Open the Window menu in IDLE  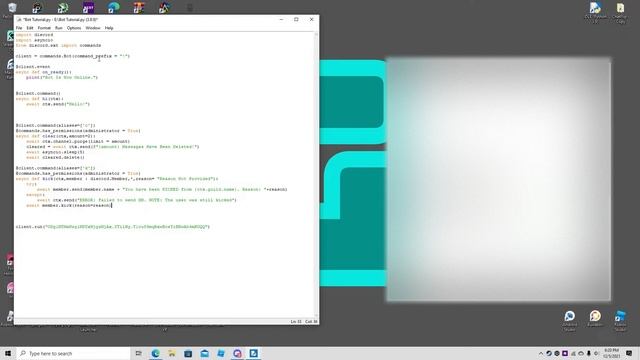tap(93, 28)
